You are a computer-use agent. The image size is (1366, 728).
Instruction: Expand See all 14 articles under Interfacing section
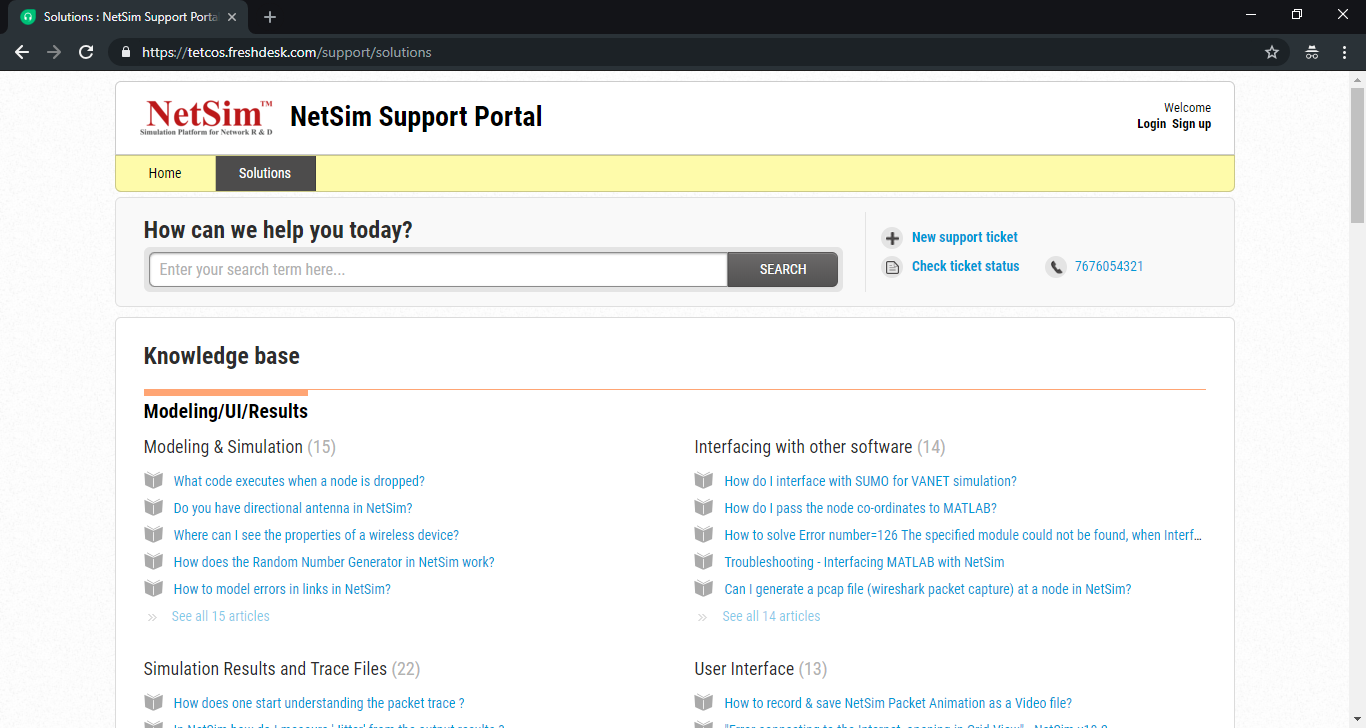click(x=771, y=616)
